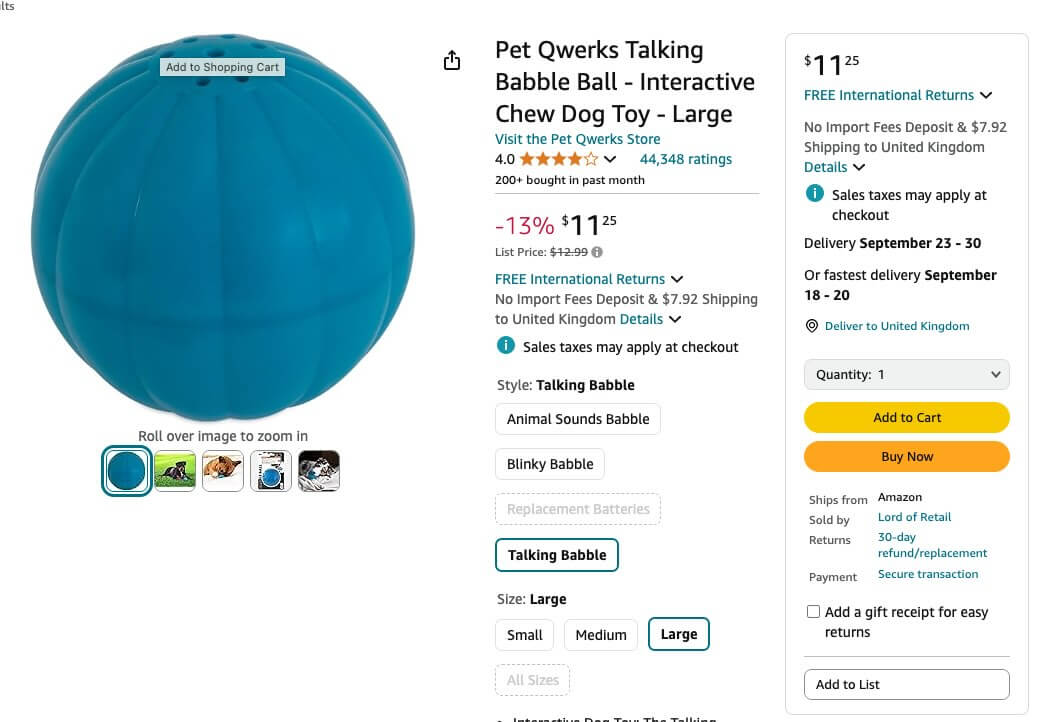The height and width of the screenshot is (722, 1039).
Task: Visit the Pet Qwerks Store link
Action: click(x=577, y=139)
